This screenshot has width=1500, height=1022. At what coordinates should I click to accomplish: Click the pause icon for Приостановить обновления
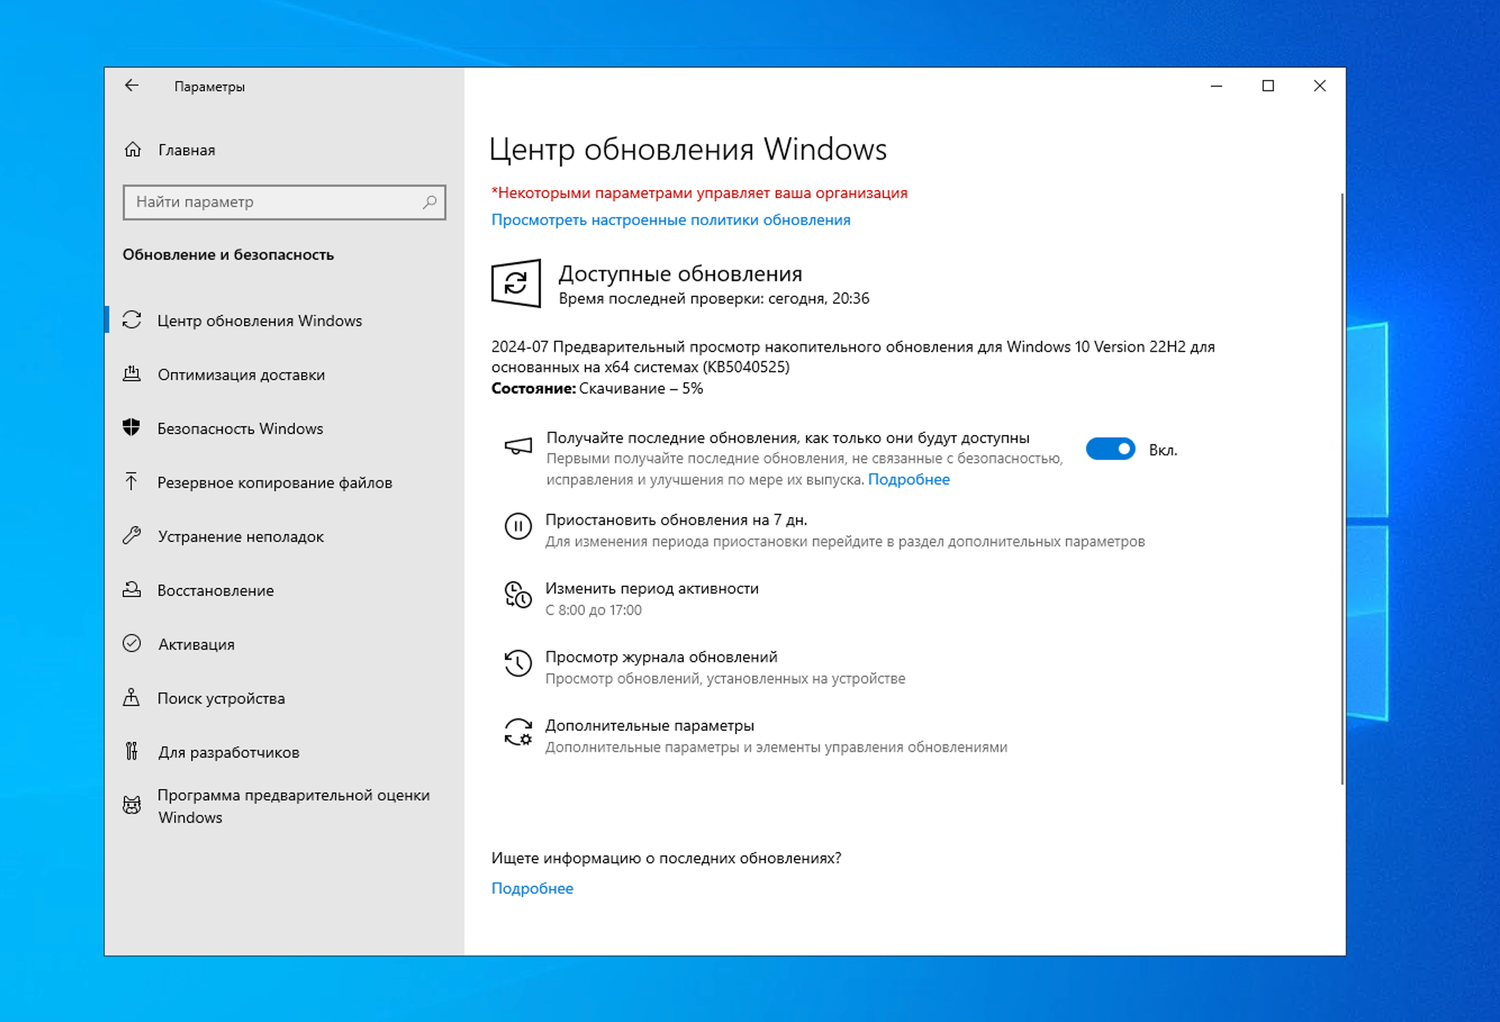[518, 526]
